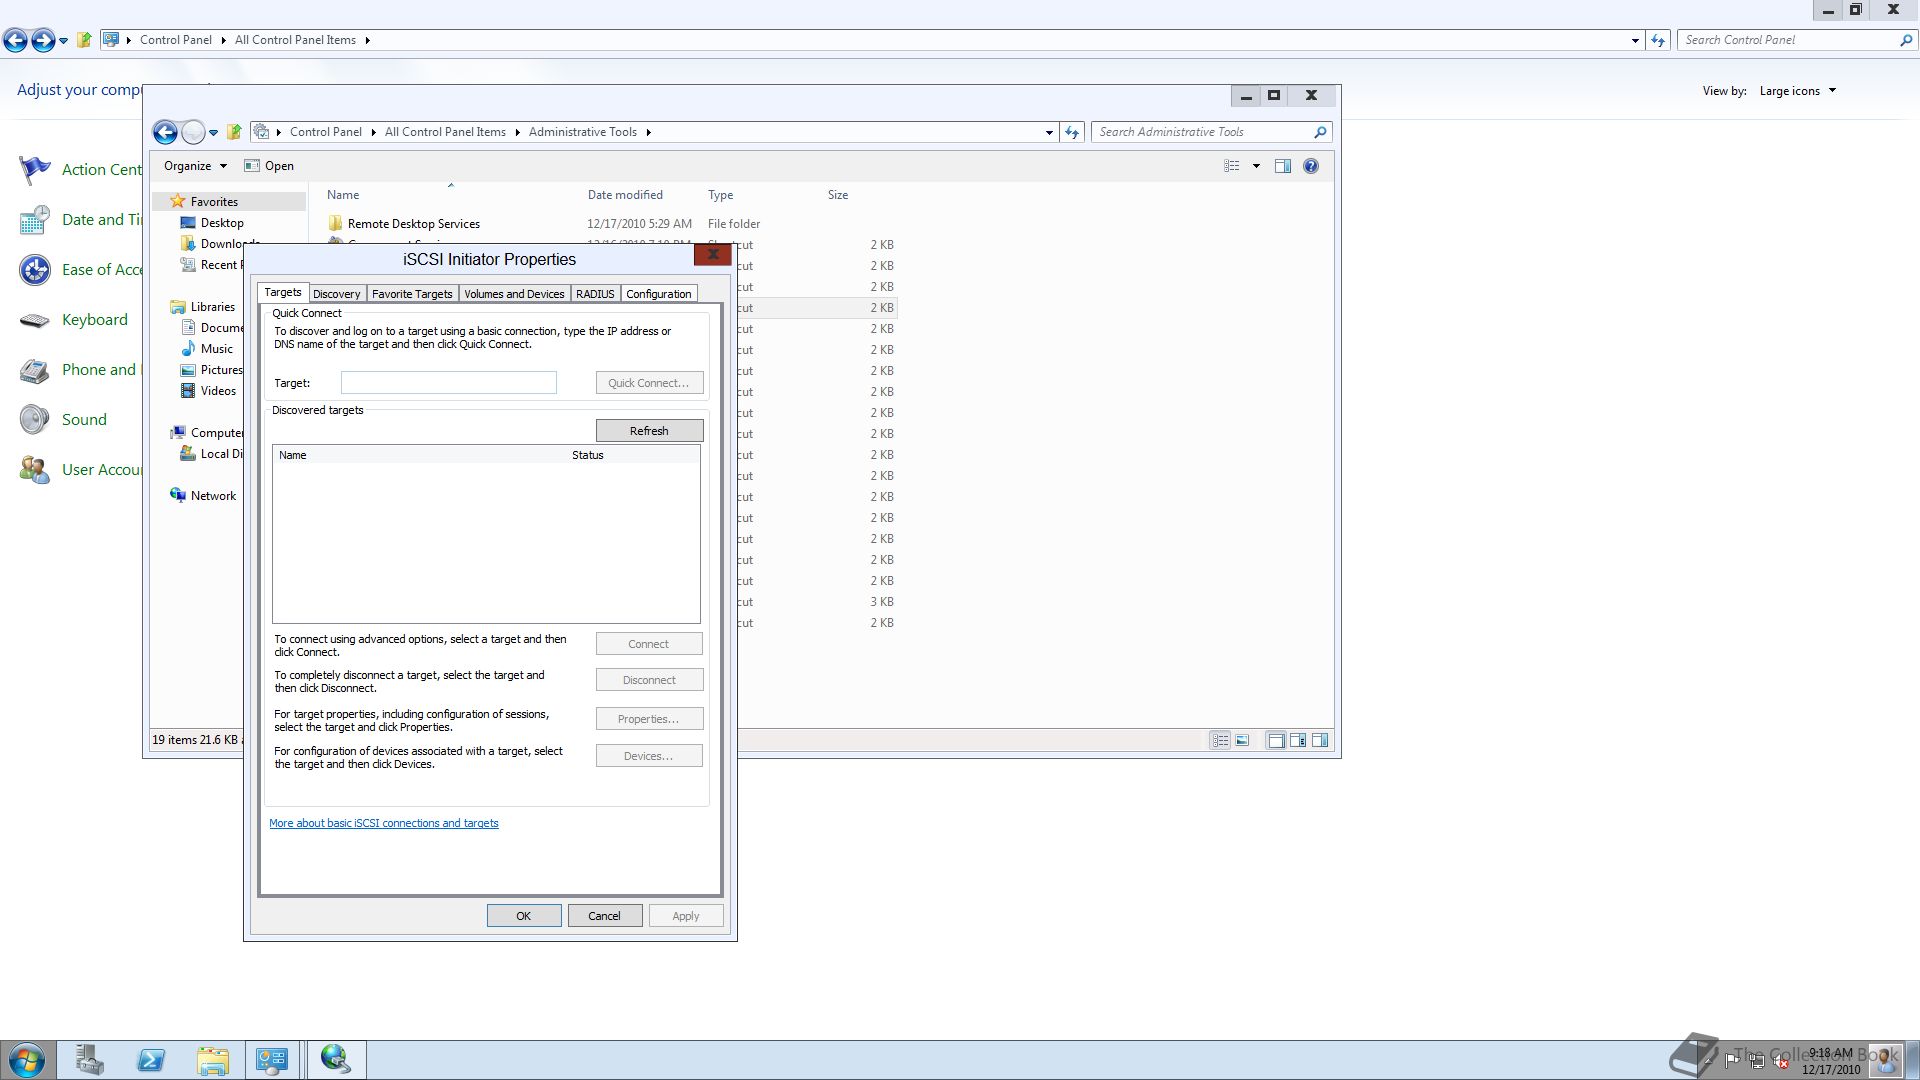Open the Windows Start menu

(27, 1060)
